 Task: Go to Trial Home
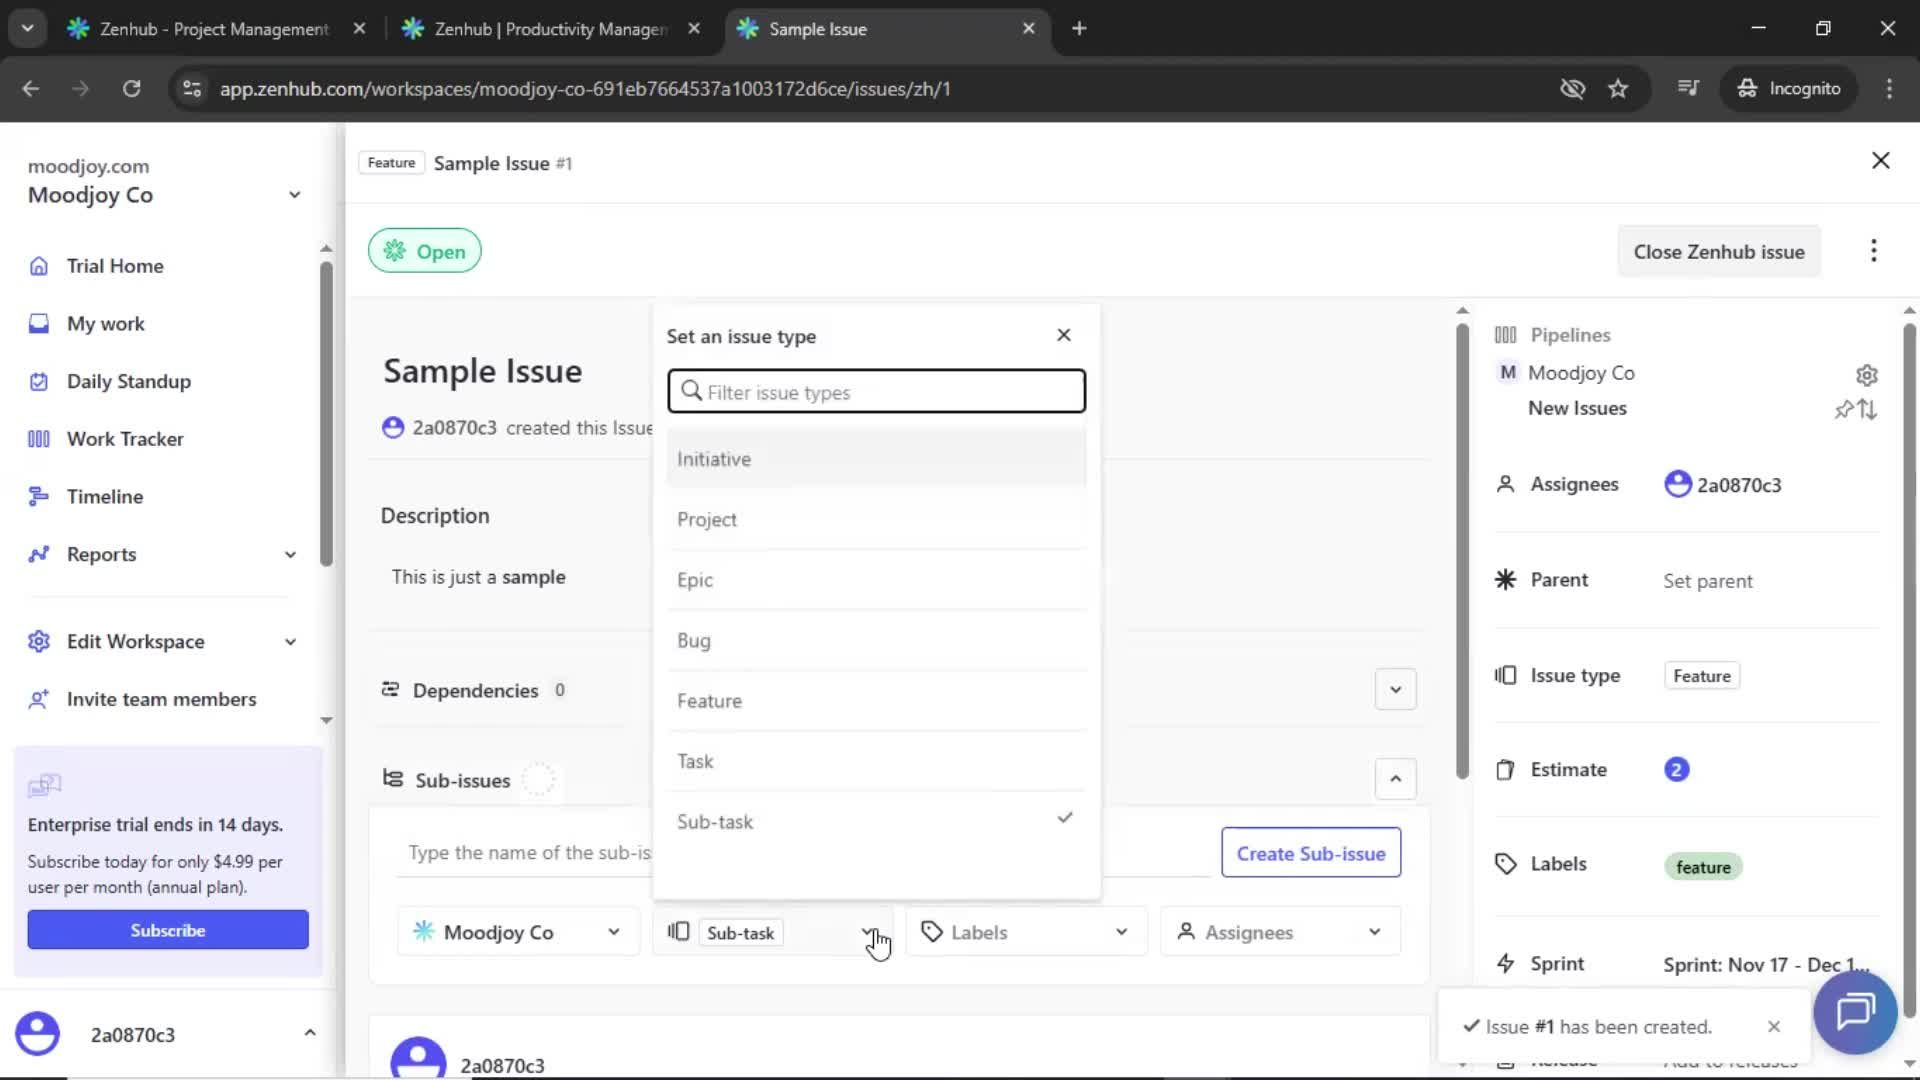click(114, 265)
